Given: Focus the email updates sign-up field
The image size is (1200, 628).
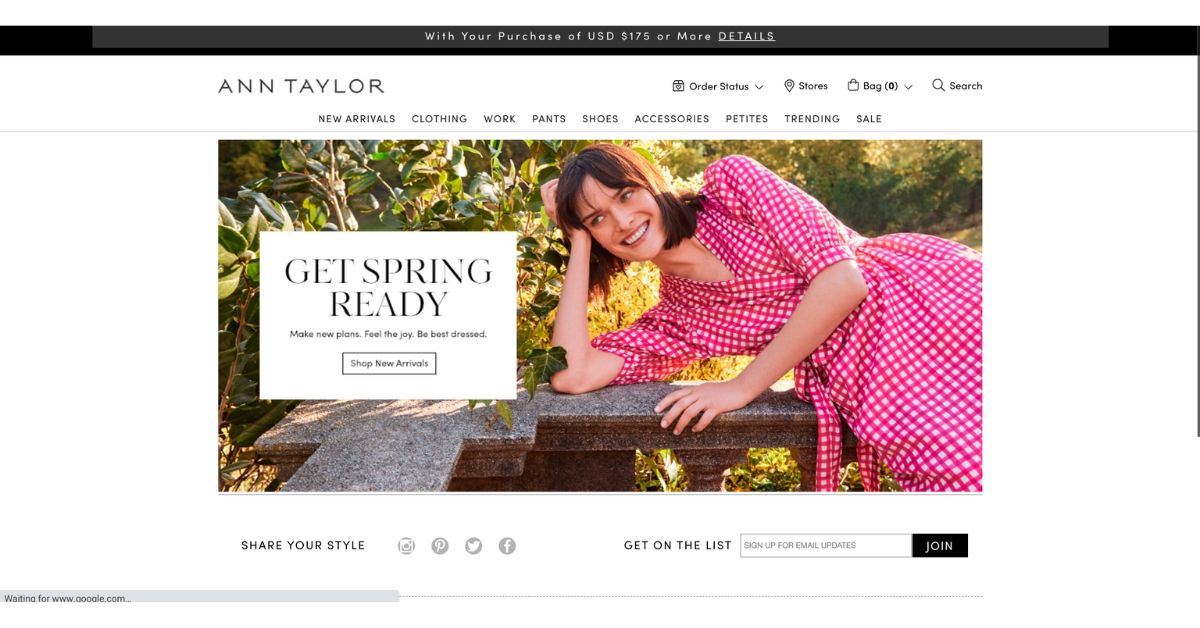Looking at the screenshot, I should pos(826,546).
